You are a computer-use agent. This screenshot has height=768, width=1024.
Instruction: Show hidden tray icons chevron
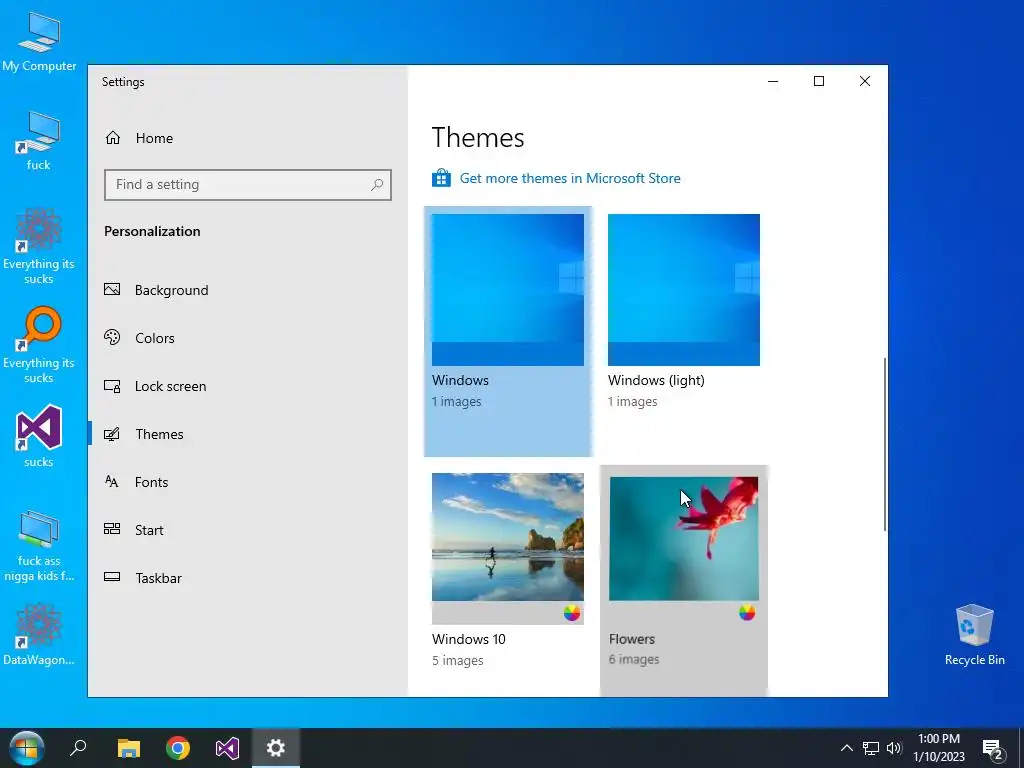coord(846,748)
